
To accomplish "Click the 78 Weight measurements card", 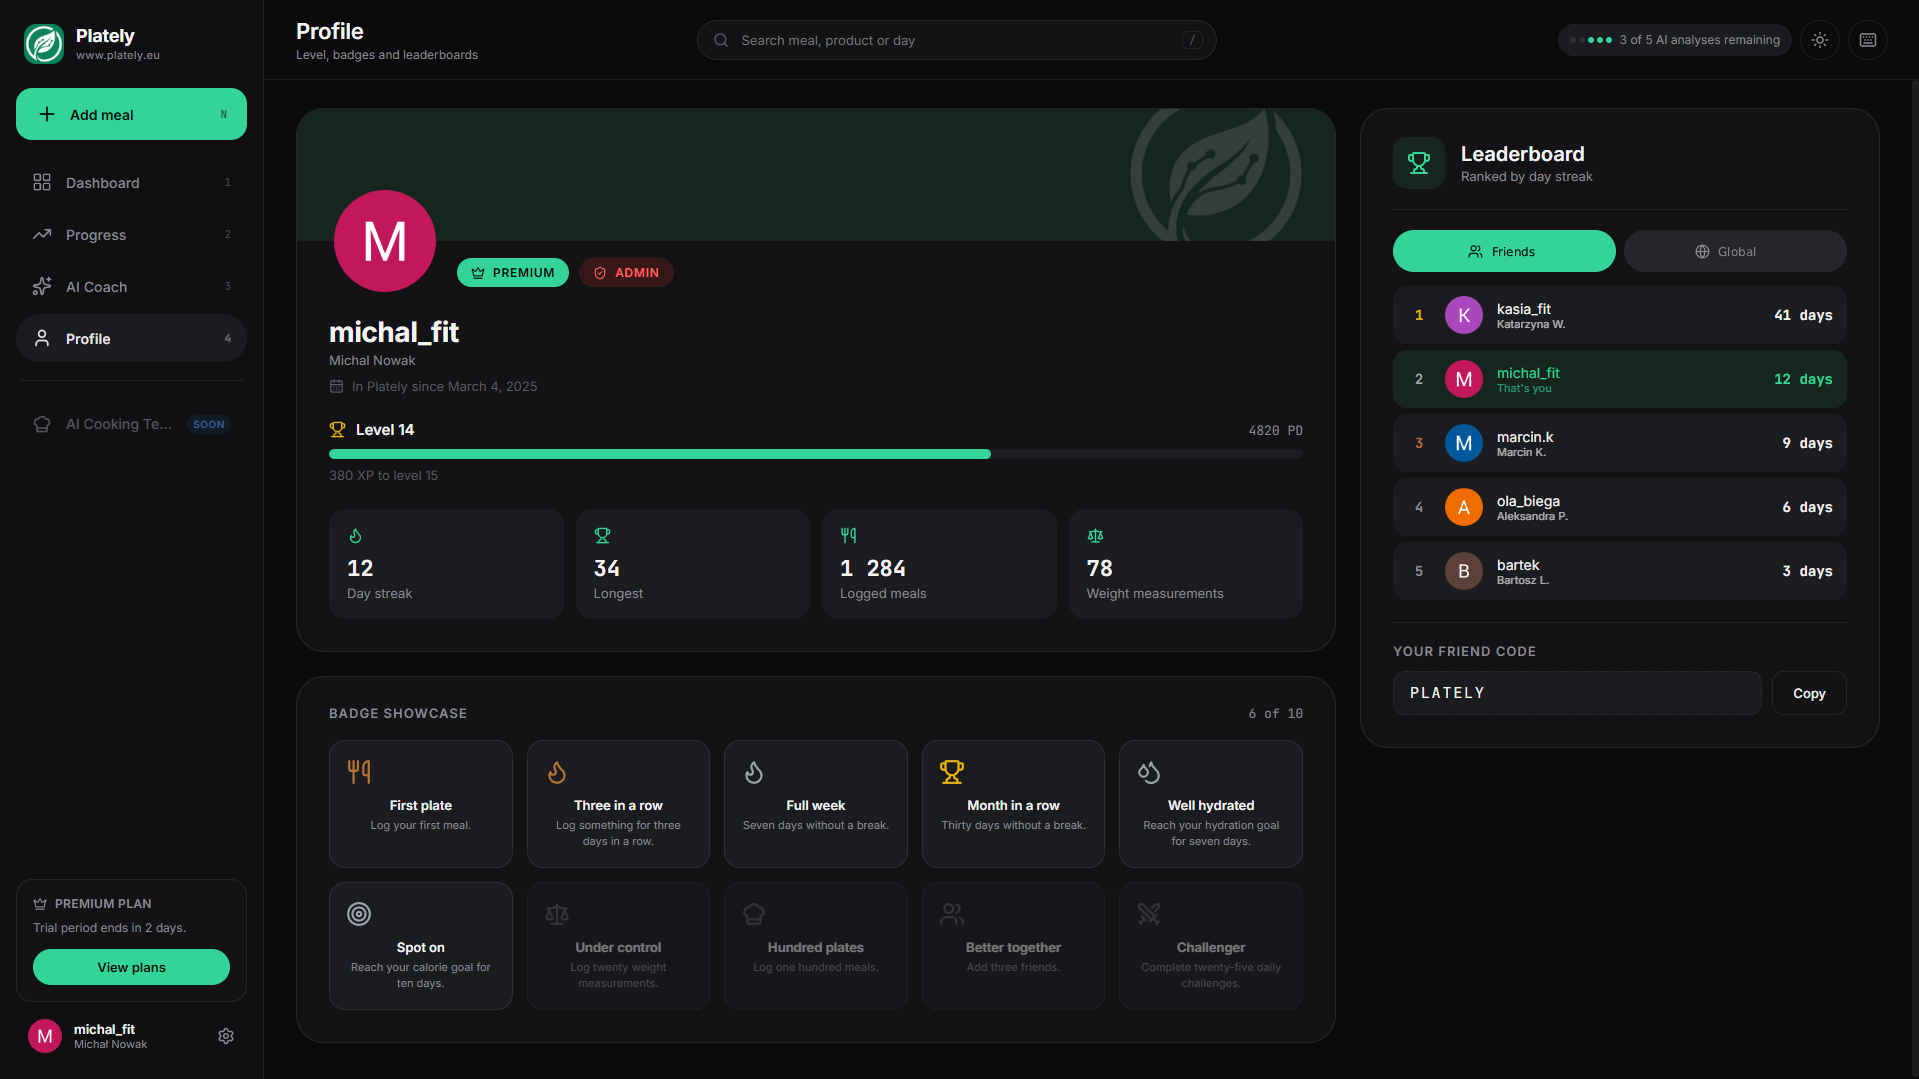I will coord(1186,564).
